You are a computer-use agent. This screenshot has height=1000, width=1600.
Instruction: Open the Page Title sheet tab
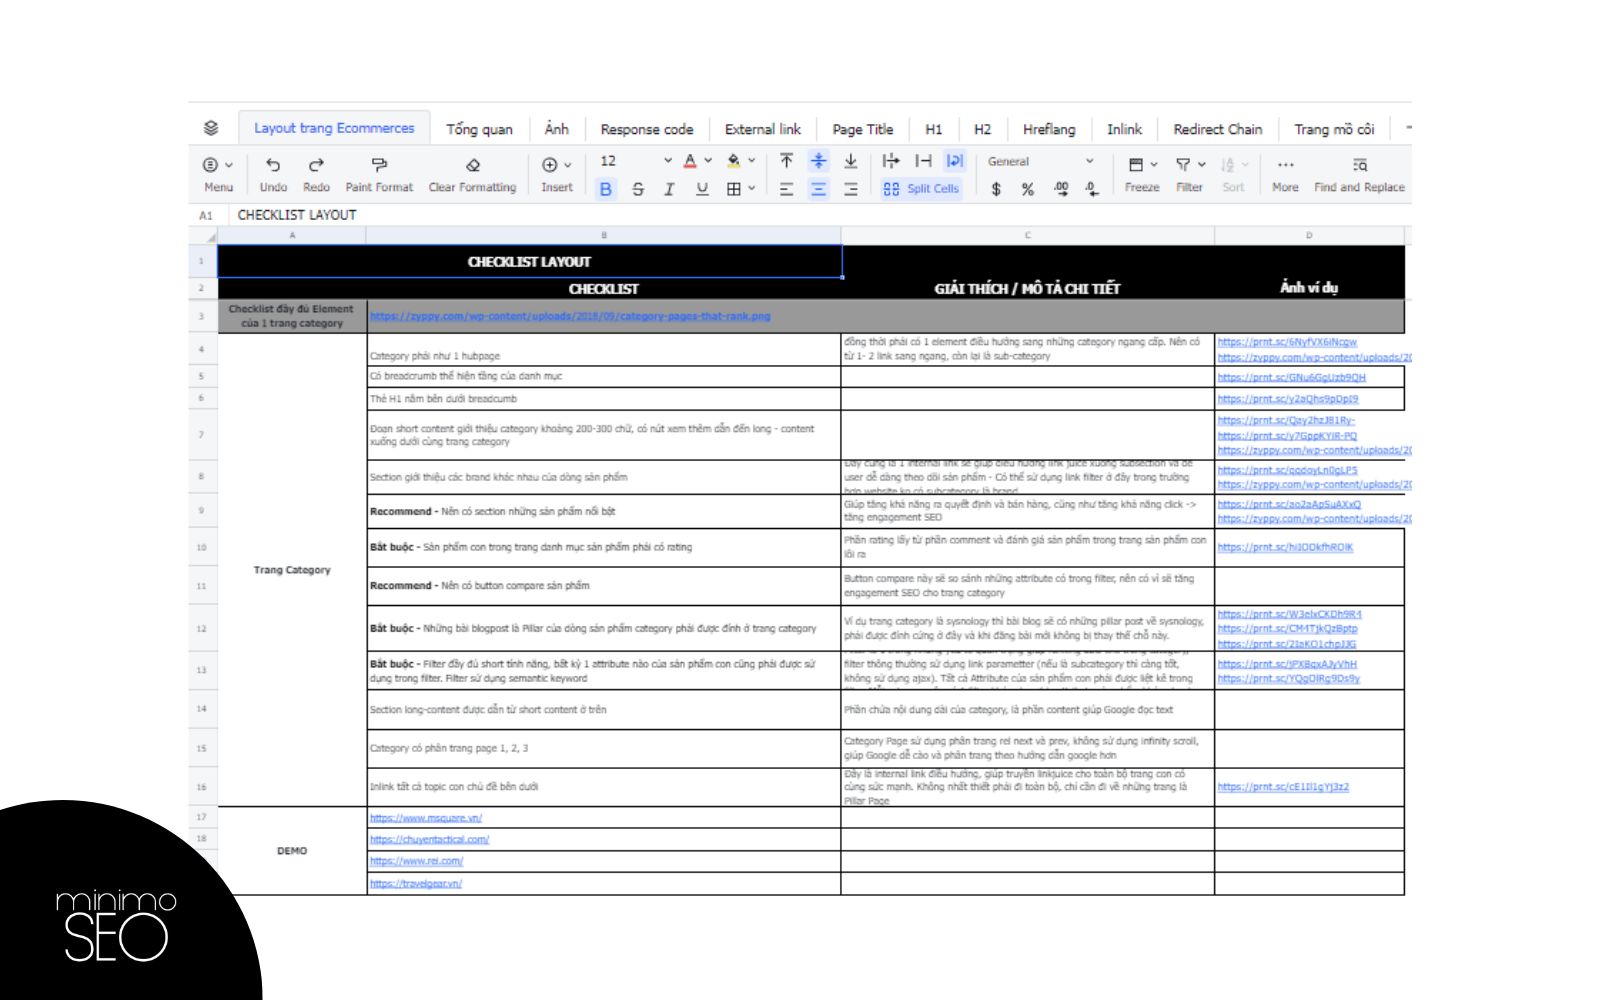click(x=863, y=129)
